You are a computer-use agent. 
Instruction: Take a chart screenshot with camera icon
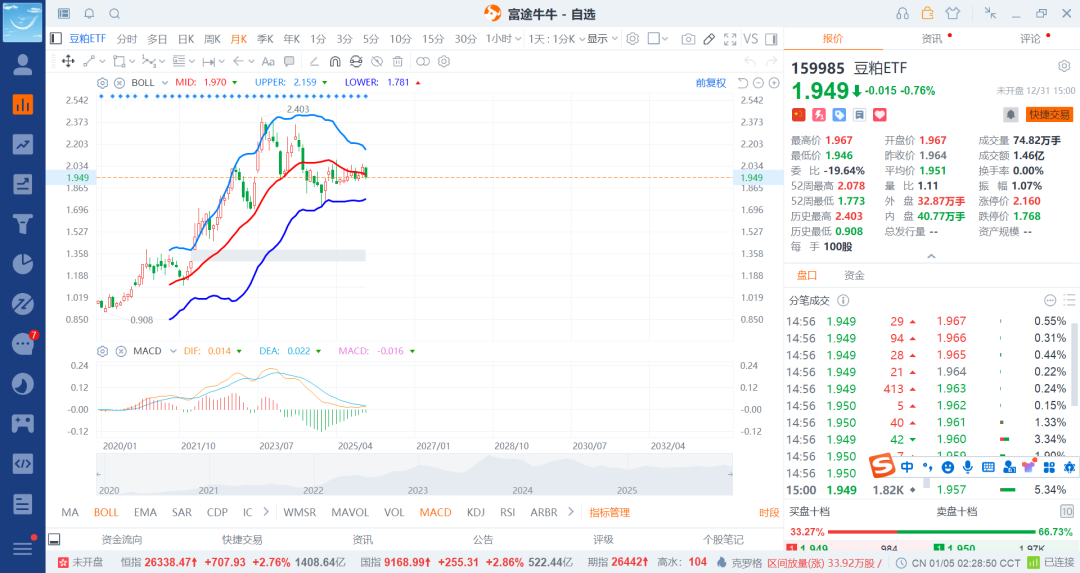click(x=688, y=39)
